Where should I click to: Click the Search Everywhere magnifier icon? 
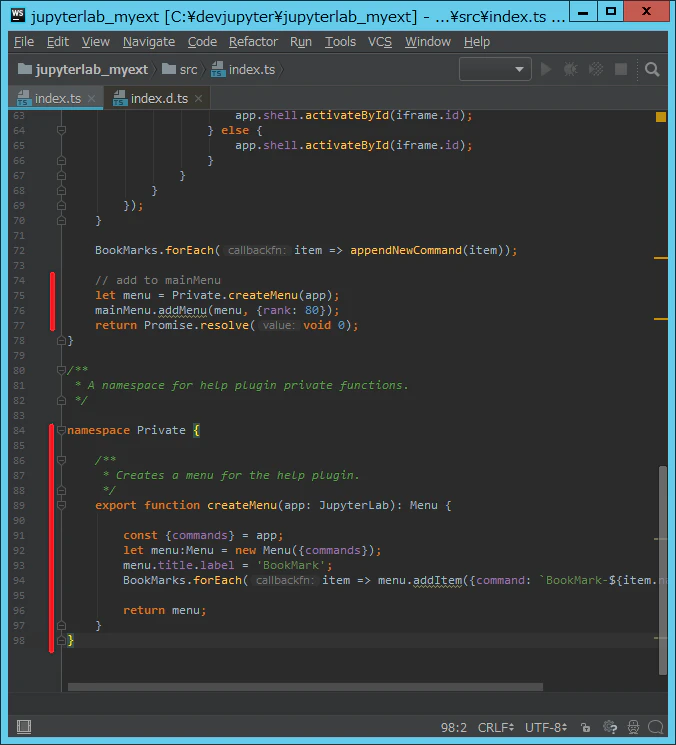coord(652,69)
